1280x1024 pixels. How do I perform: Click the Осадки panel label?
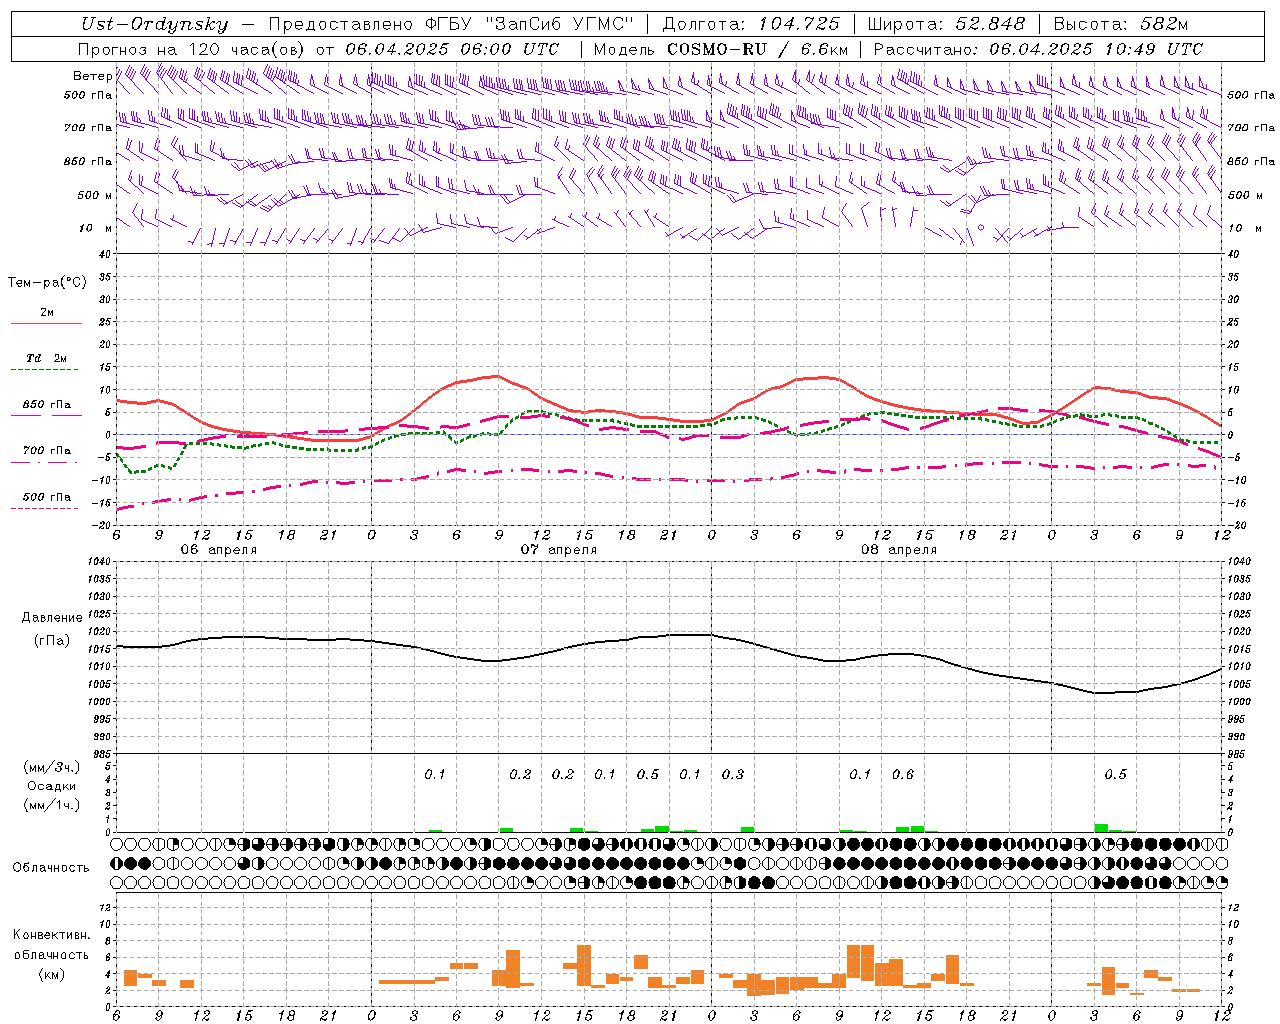coord(52,786)
